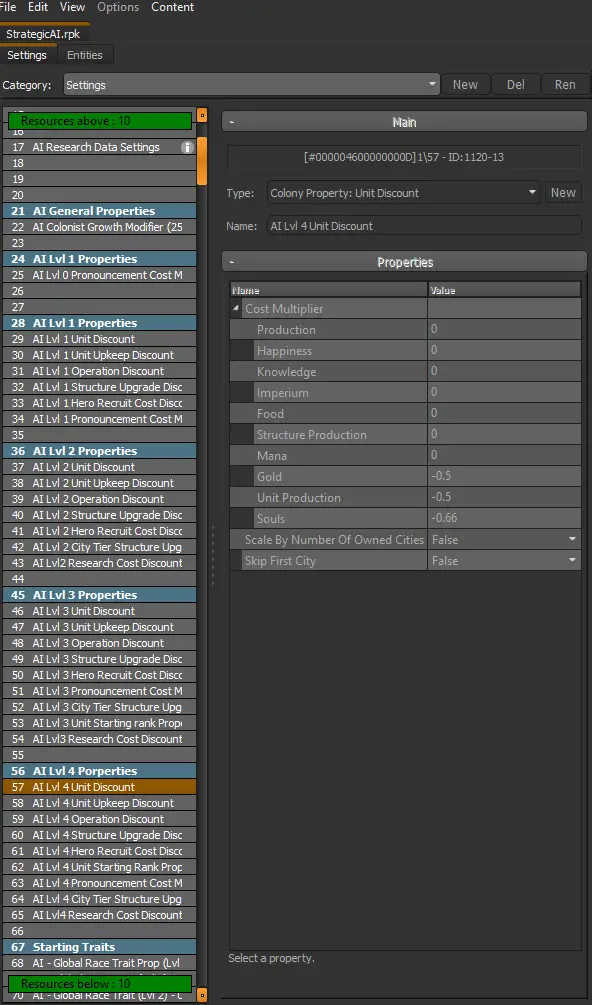Screen dimensions: 592x1005
Task: Switch to the Entities tab
Action: 85,55
